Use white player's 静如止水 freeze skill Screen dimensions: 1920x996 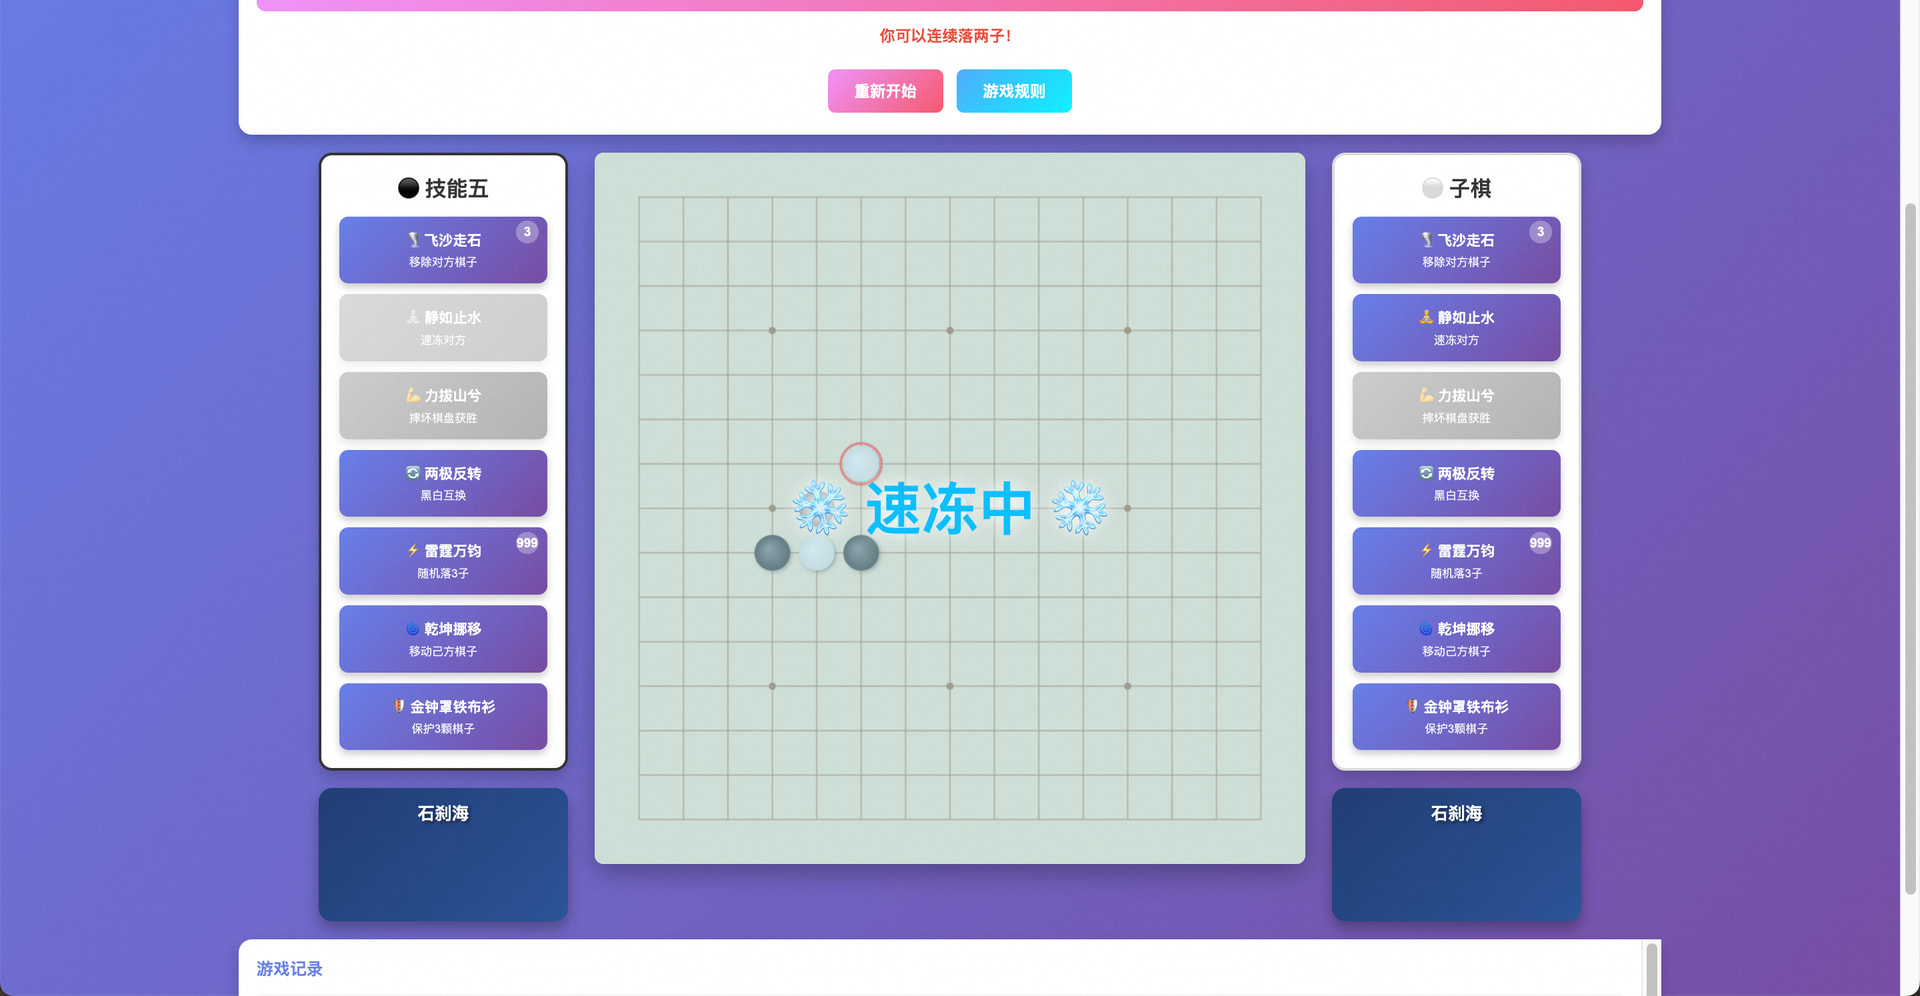pos(1455,328)
